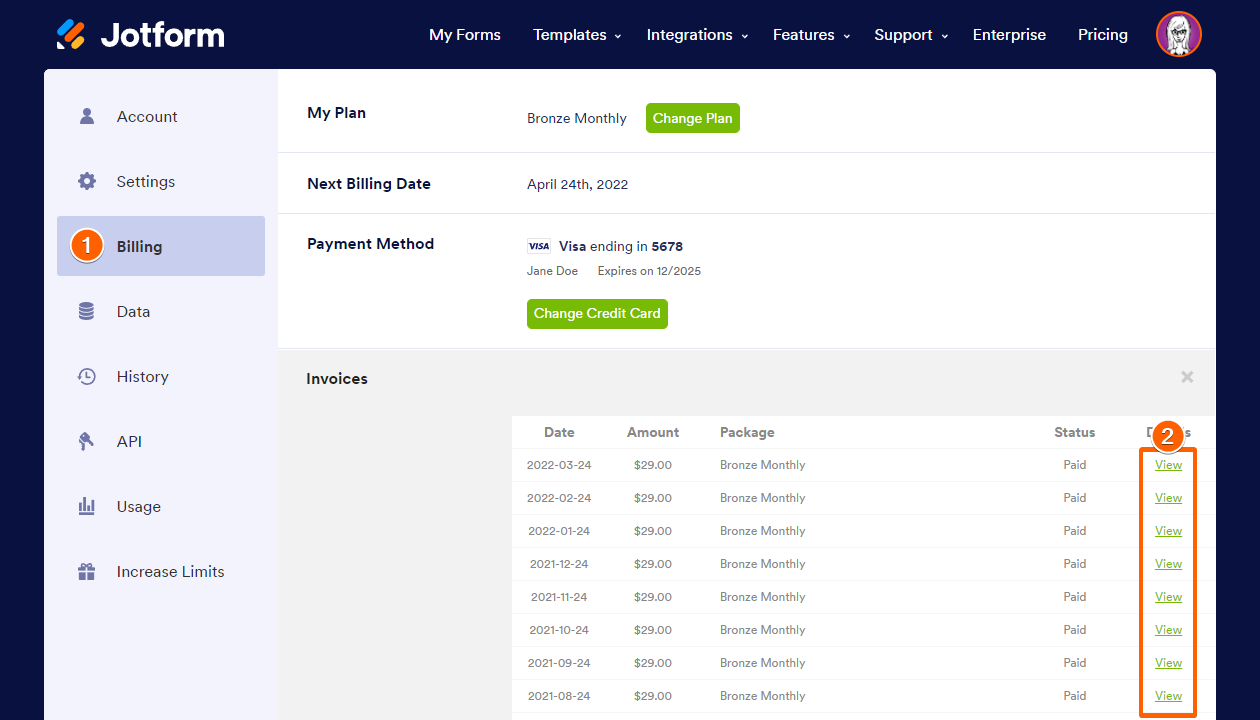Select the Data sidebar tab
The width and height of the screenshot is (1260, 720).
coord(161,311)
